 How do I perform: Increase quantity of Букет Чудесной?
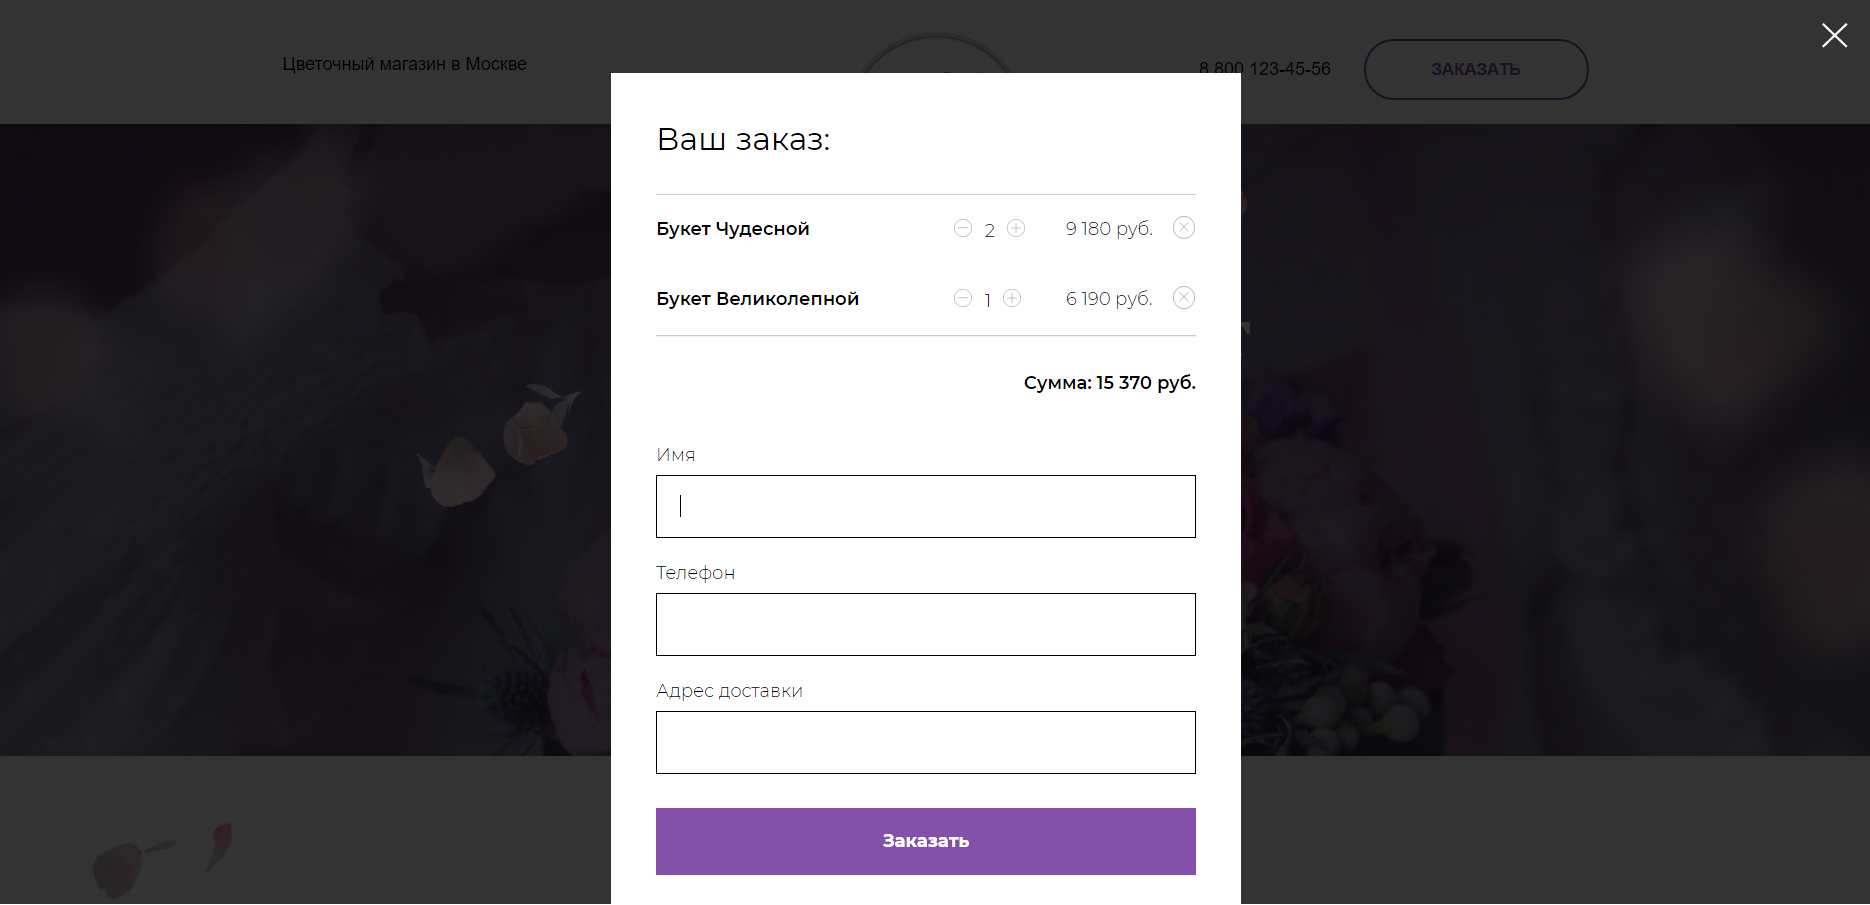(1016, 228)
